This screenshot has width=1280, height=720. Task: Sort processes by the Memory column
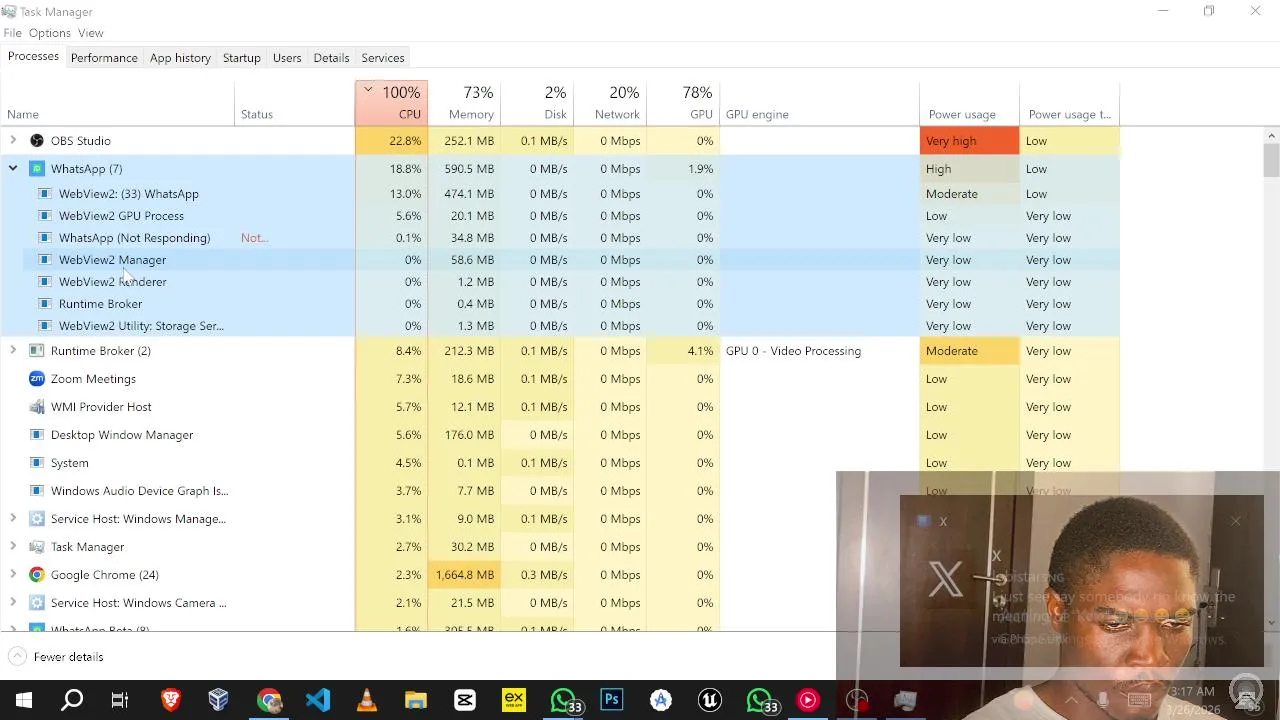464,103
